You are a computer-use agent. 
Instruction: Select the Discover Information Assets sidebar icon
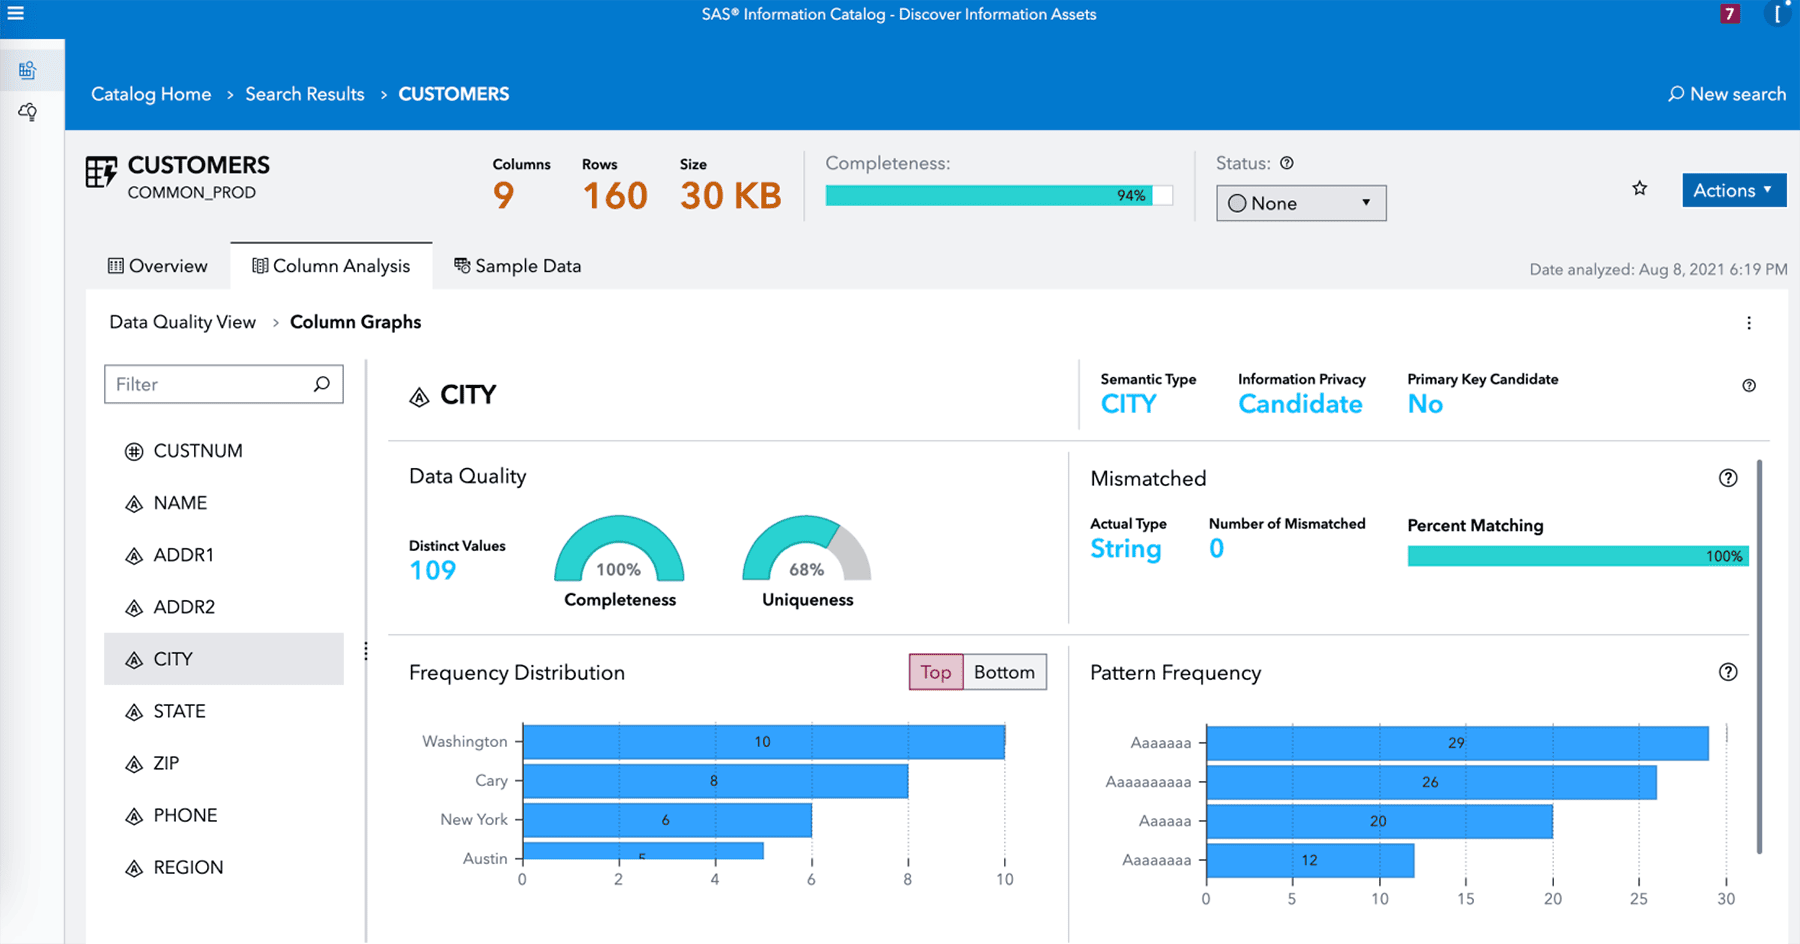pos(30,70)
